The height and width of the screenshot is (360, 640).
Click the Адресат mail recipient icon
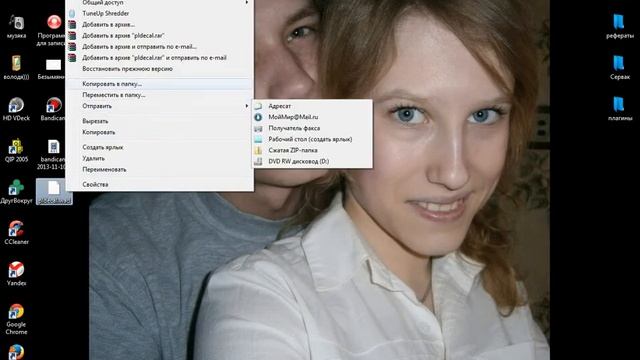pos(258,106)
